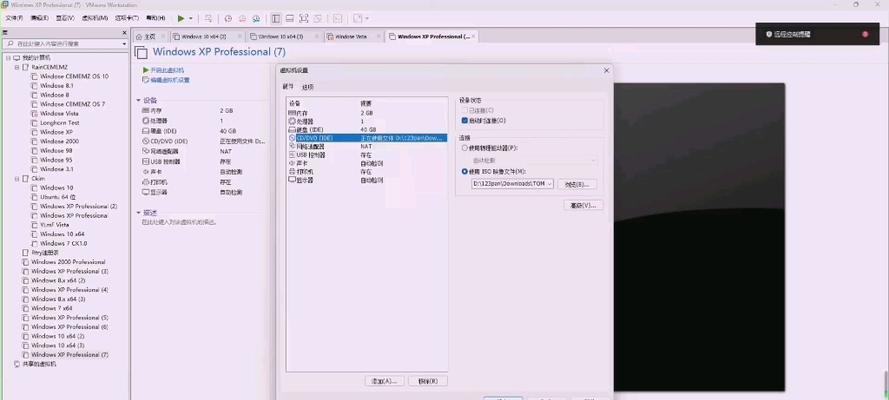Screen dimensions: 889x400
Task: Click the Unity mode toolbar icon
Action: 318,19
